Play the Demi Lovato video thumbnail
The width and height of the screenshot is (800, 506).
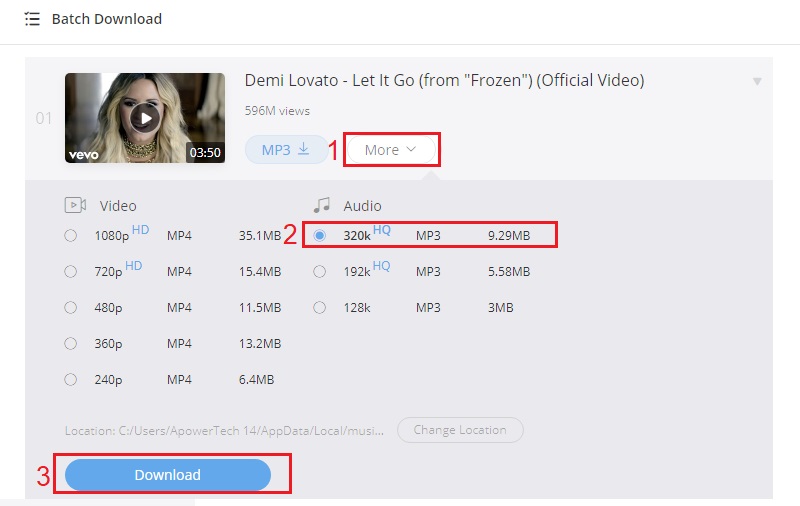coord(145,118)
